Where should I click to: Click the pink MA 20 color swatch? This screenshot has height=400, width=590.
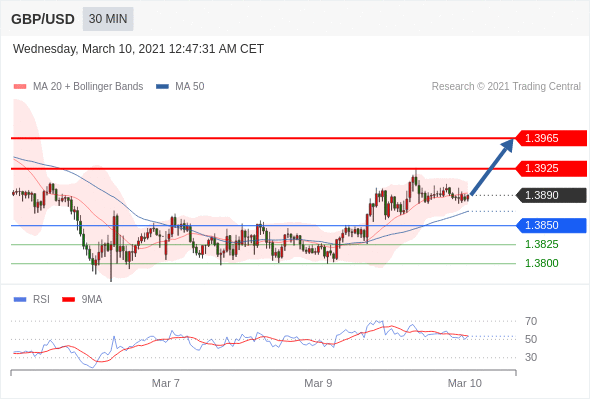click(x=20, y=87)
